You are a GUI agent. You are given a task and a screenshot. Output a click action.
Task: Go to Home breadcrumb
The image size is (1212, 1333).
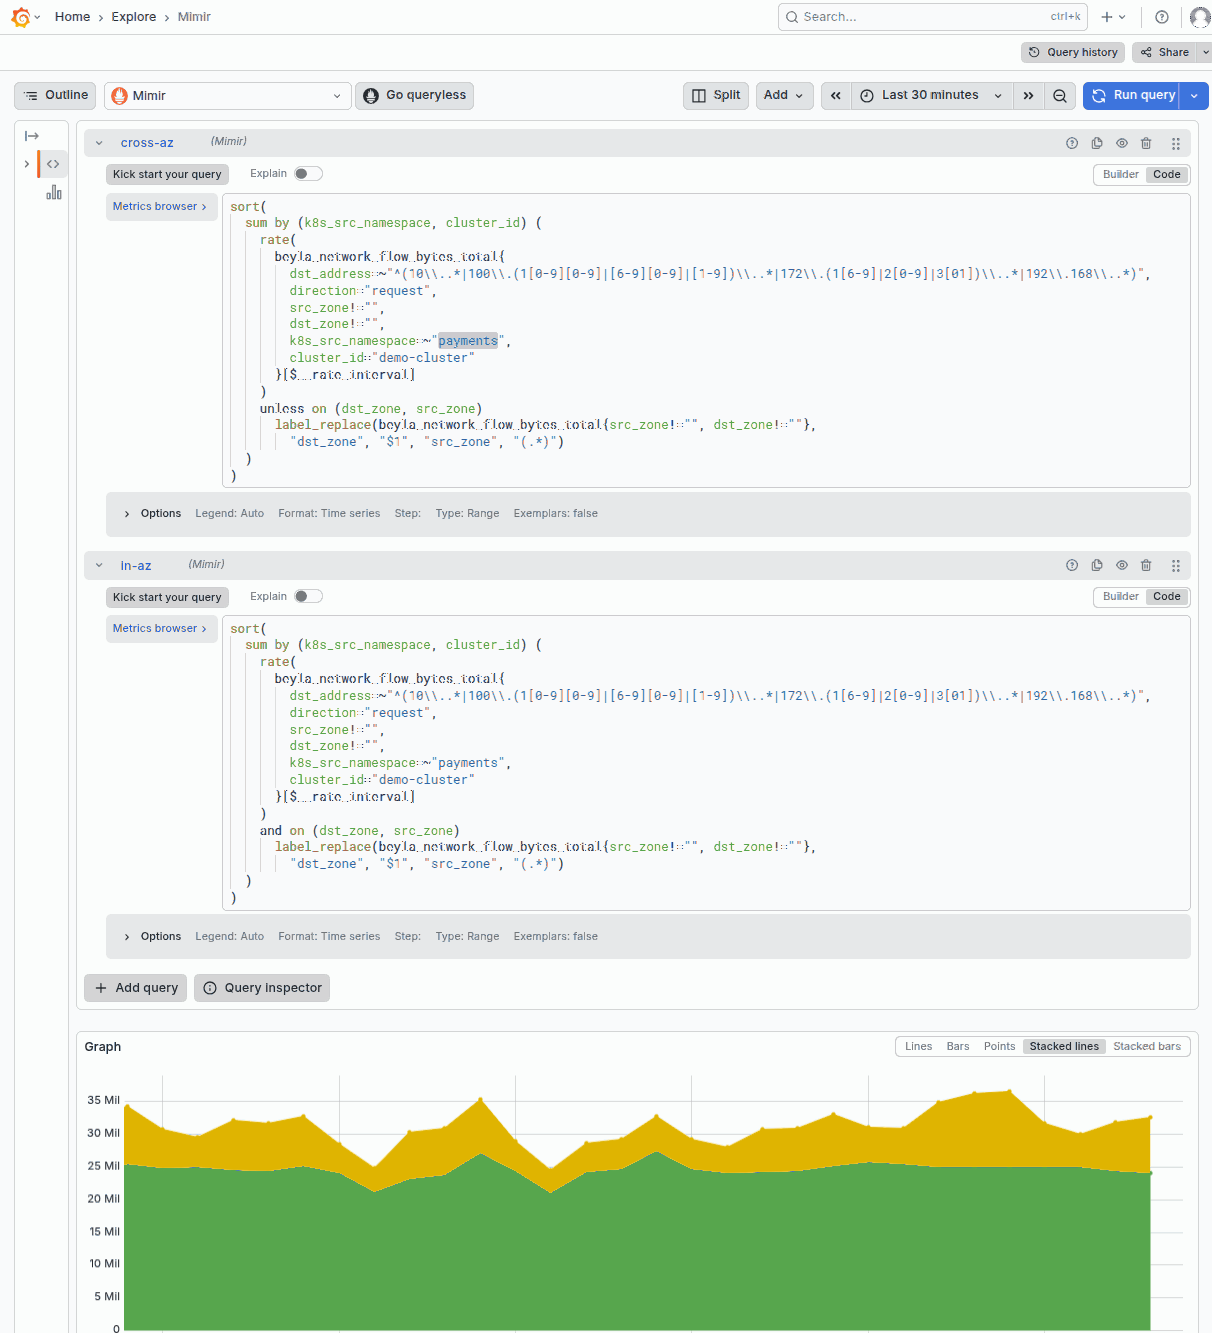(x=72, y=17)
